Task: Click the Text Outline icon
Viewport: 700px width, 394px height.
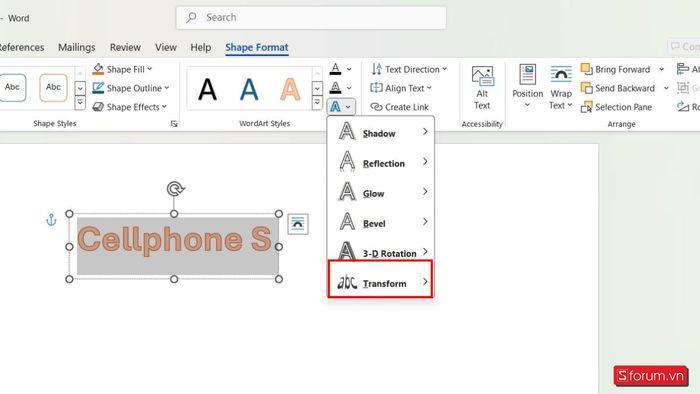Action: pos(335,88)
